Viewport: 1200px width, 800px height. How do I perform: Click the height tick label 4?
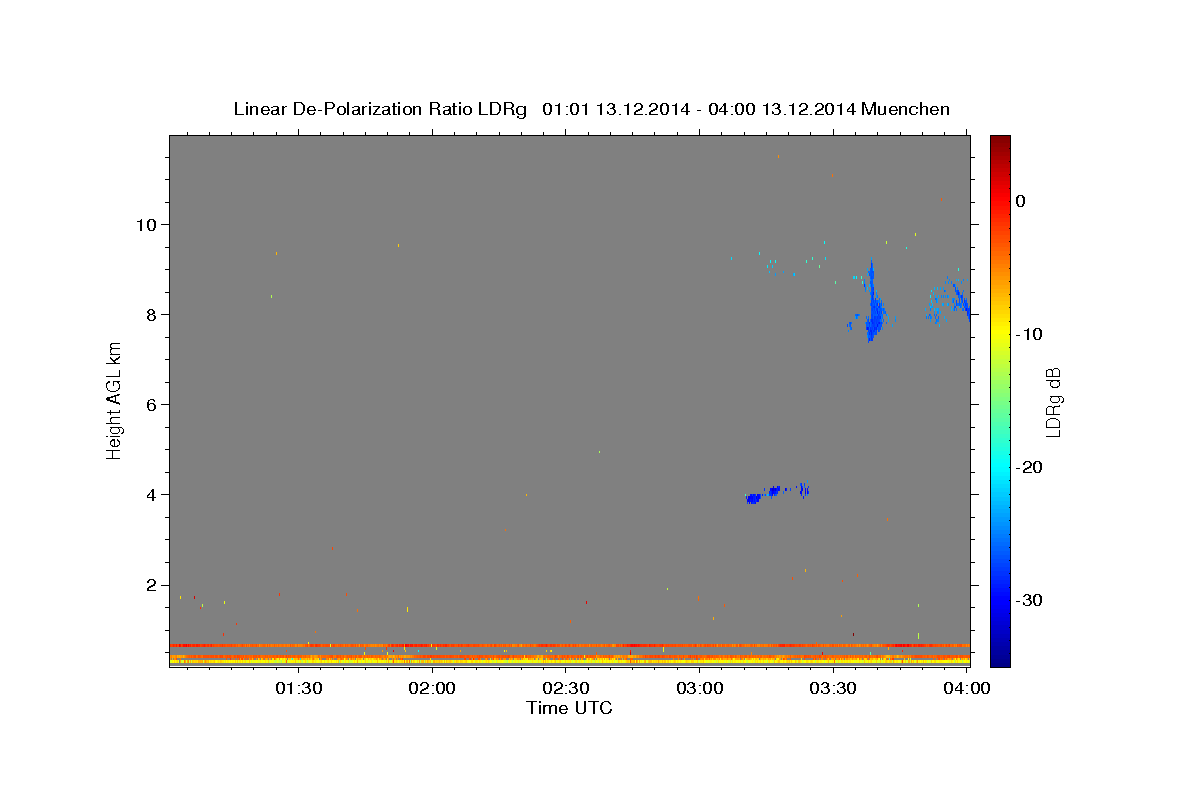[x=153, y=495]
